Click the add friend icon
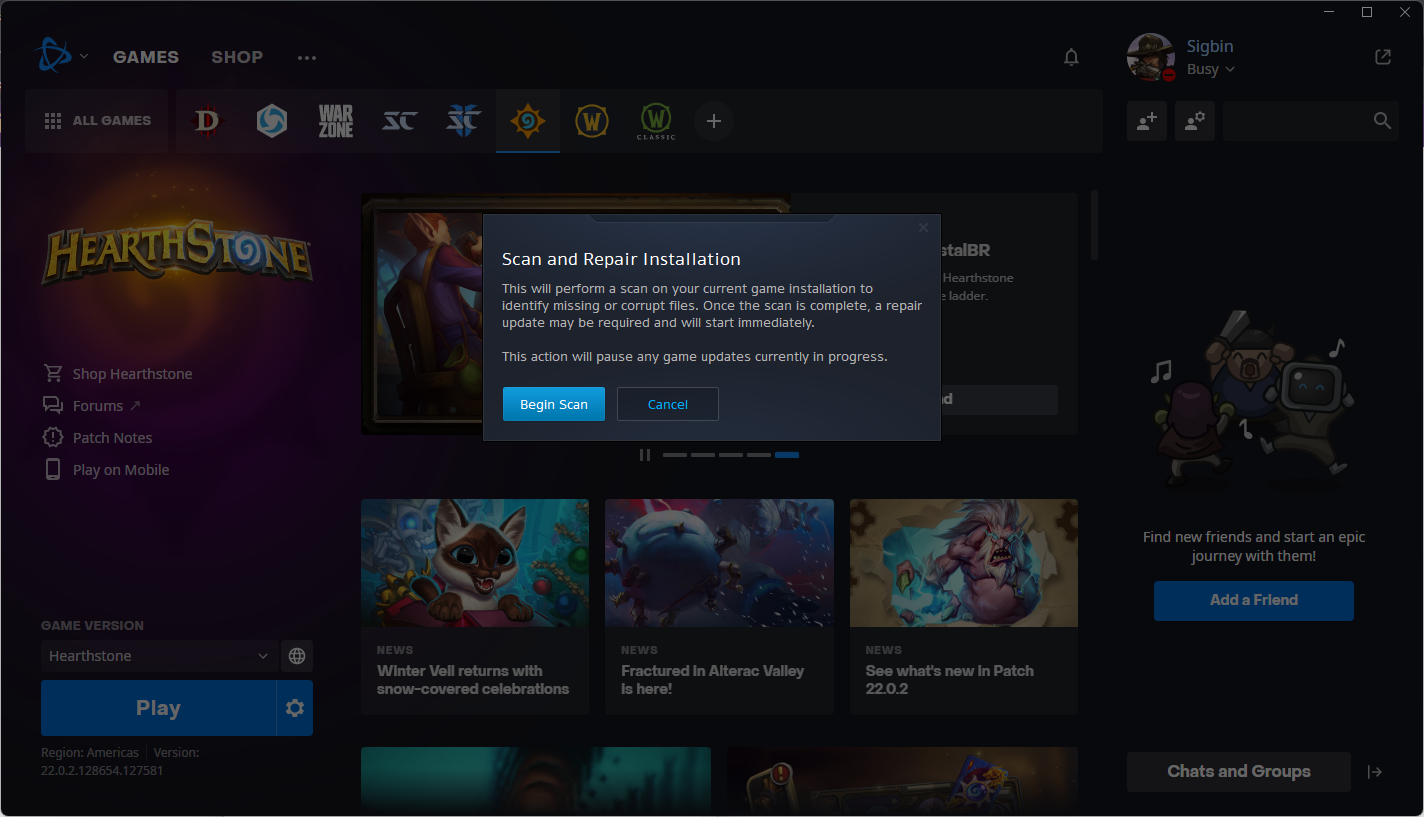The width and height of the screenshot is (1424, 817). [1147, 121]
